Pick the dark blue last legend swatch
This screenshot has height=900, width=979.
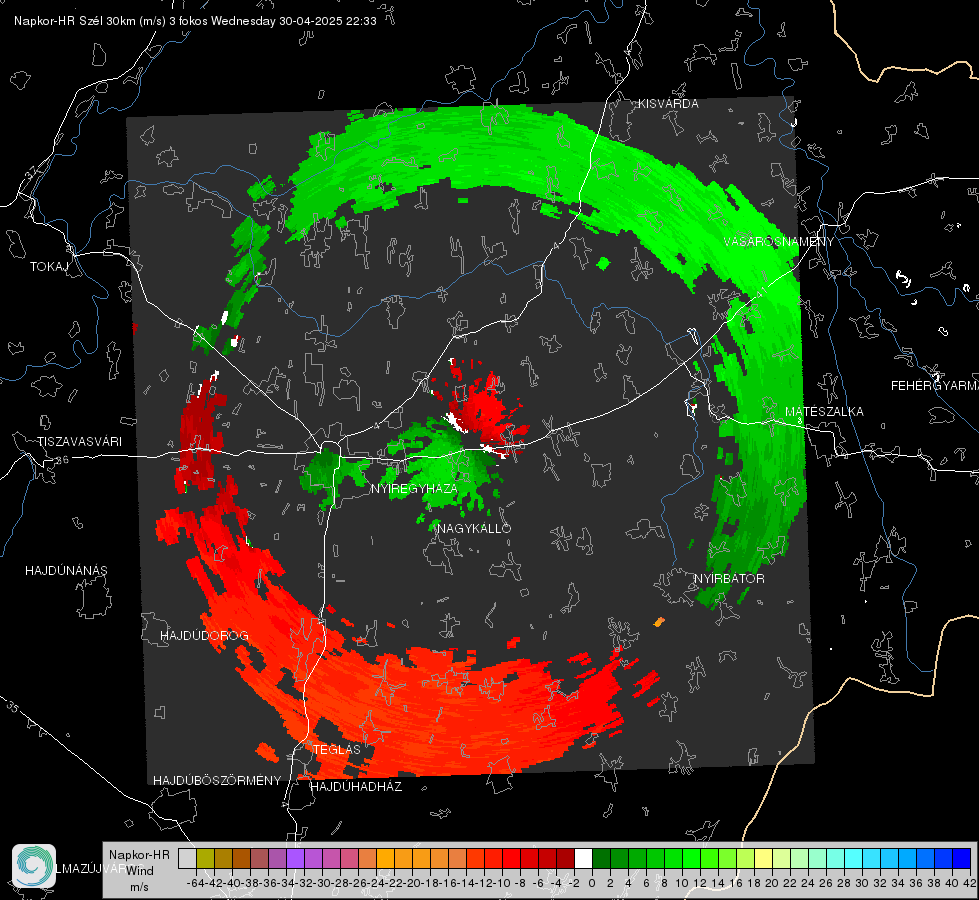(x=962, y=858)
